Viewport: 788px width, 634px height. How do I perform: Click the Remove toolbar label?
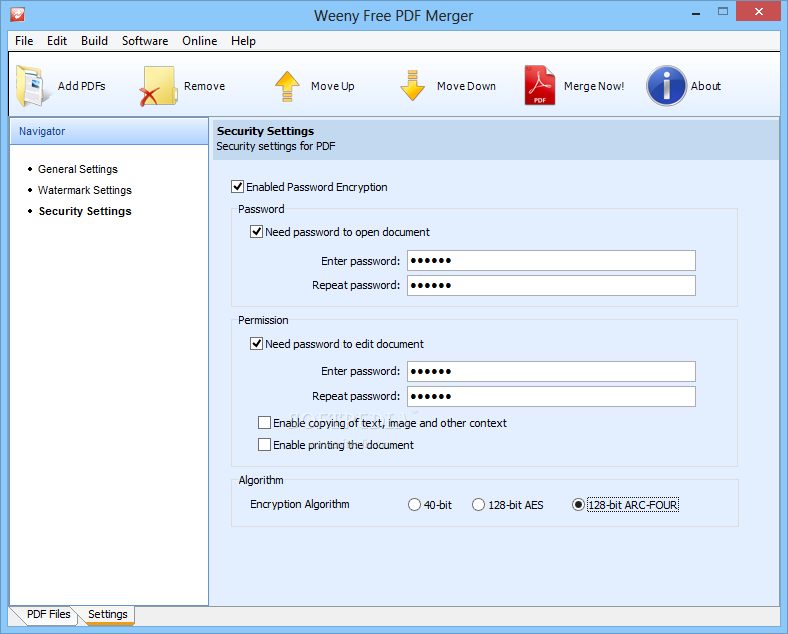(205, 86)
